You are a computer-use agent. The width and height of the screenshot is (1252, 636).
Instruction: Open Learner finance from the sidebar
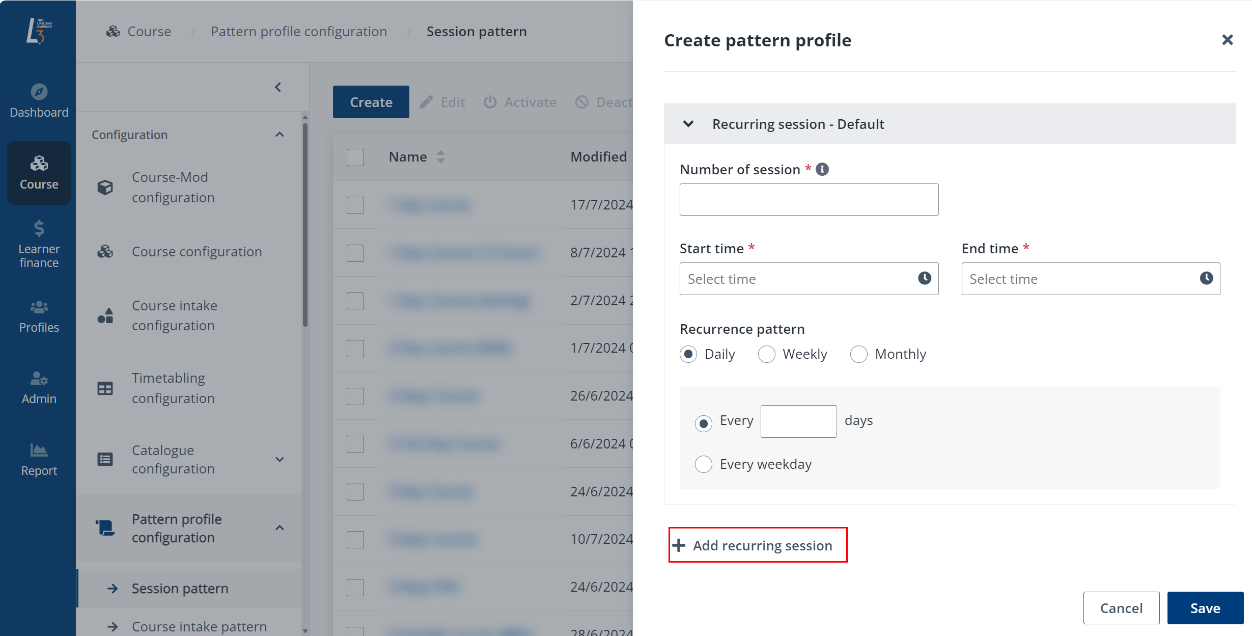click(x=38, y=245)
